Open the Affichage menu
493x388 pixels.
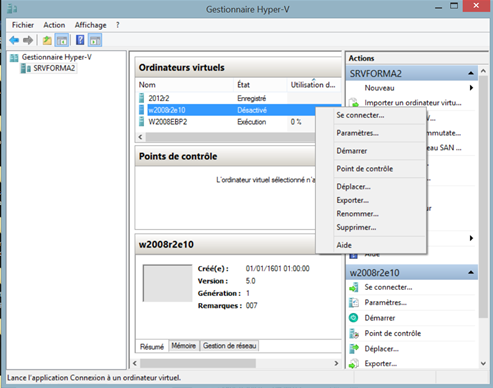(x=90, y=25)
